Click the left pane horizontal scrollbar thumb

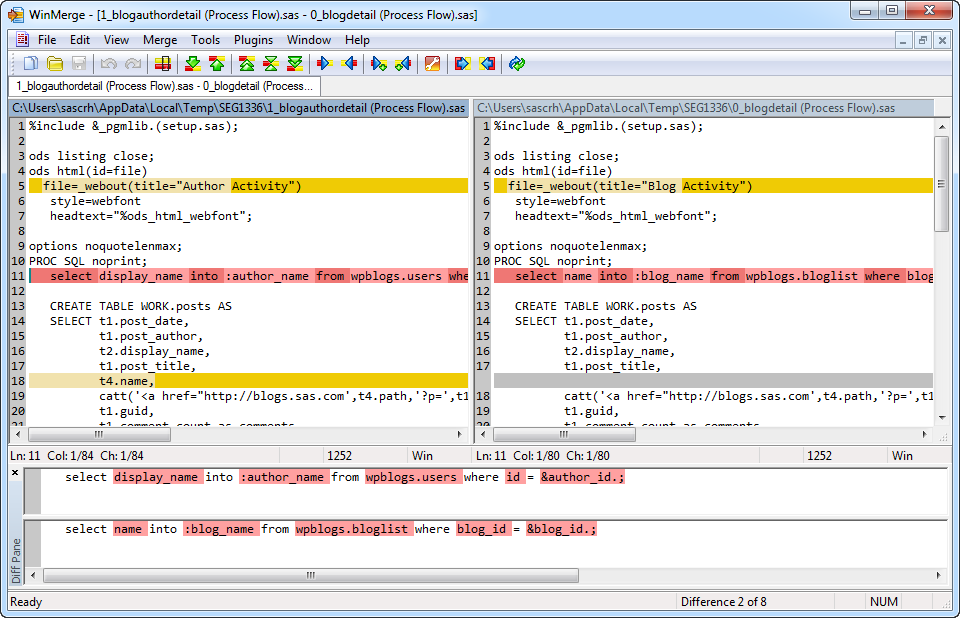click(x=98, y=435)
